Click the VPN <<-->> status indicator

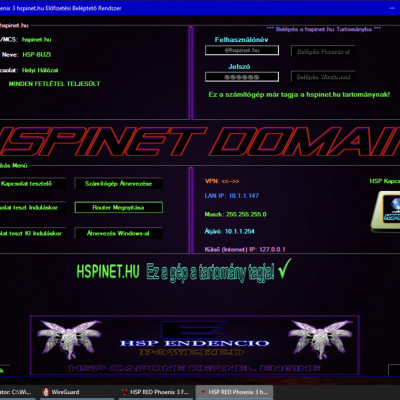[222, 181]
